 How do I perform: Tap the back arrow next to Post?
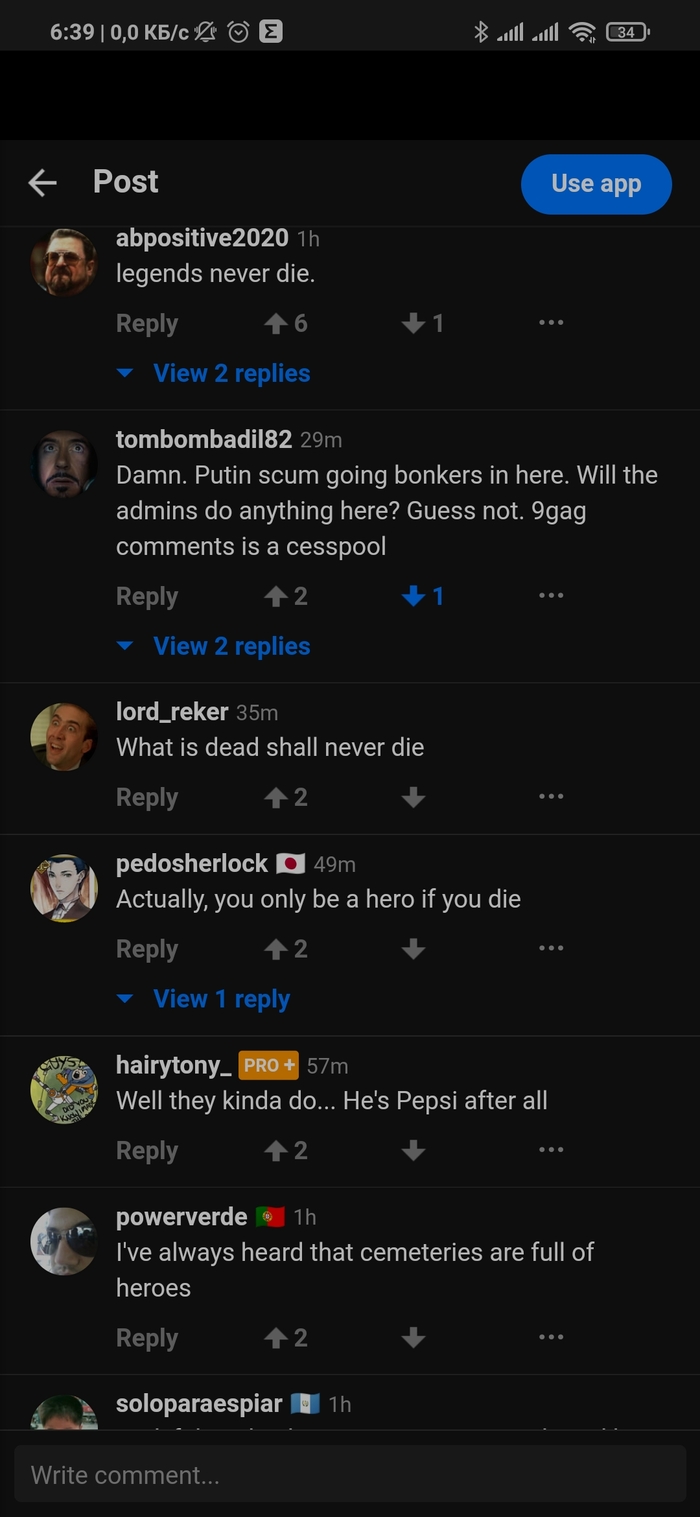[42, 182]
